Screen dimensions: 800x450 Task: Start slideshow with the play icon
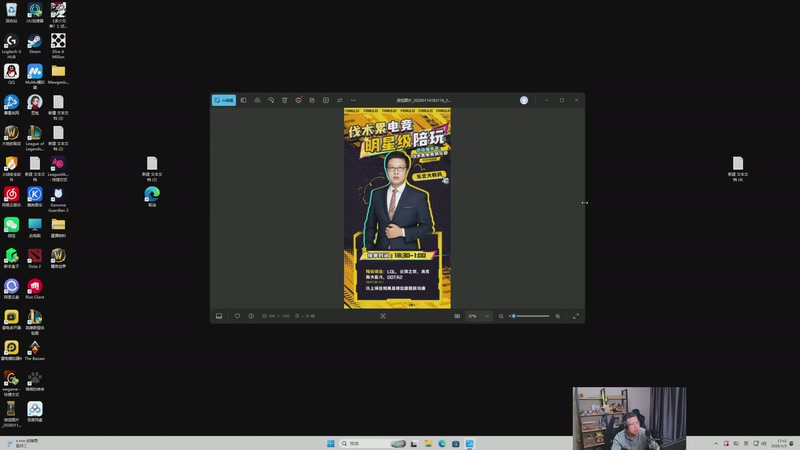(x=326, y=100)
